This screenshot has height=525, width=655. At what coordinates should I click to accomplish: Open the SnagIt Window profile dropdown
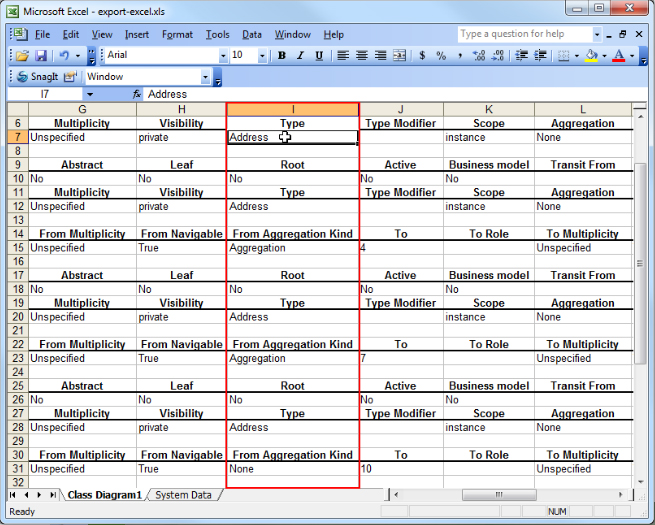[206, 77]
